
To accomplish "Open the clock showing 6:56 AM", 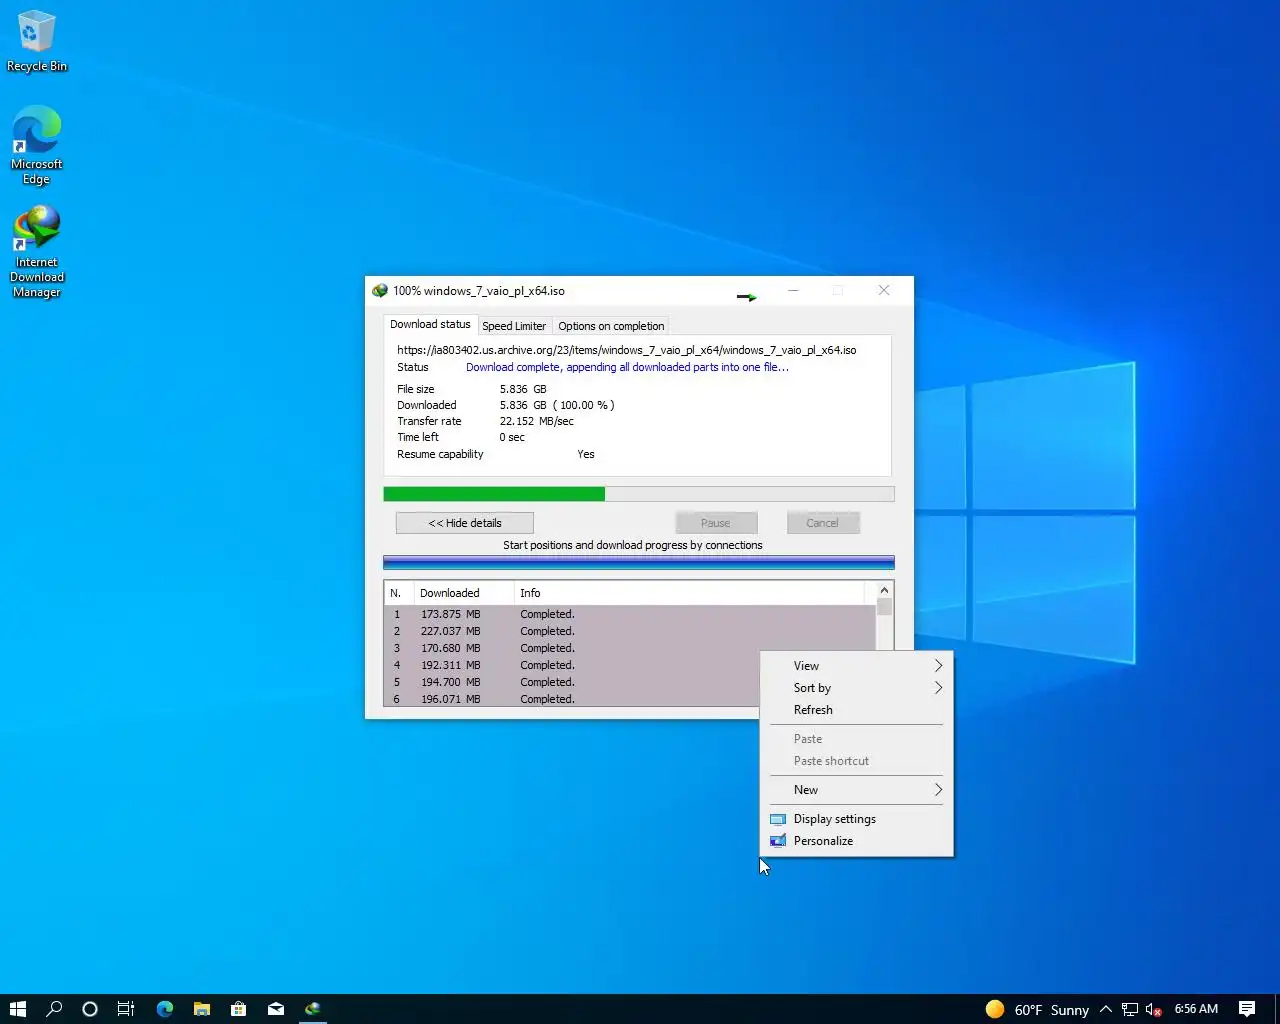I will click(1196, 1009).
